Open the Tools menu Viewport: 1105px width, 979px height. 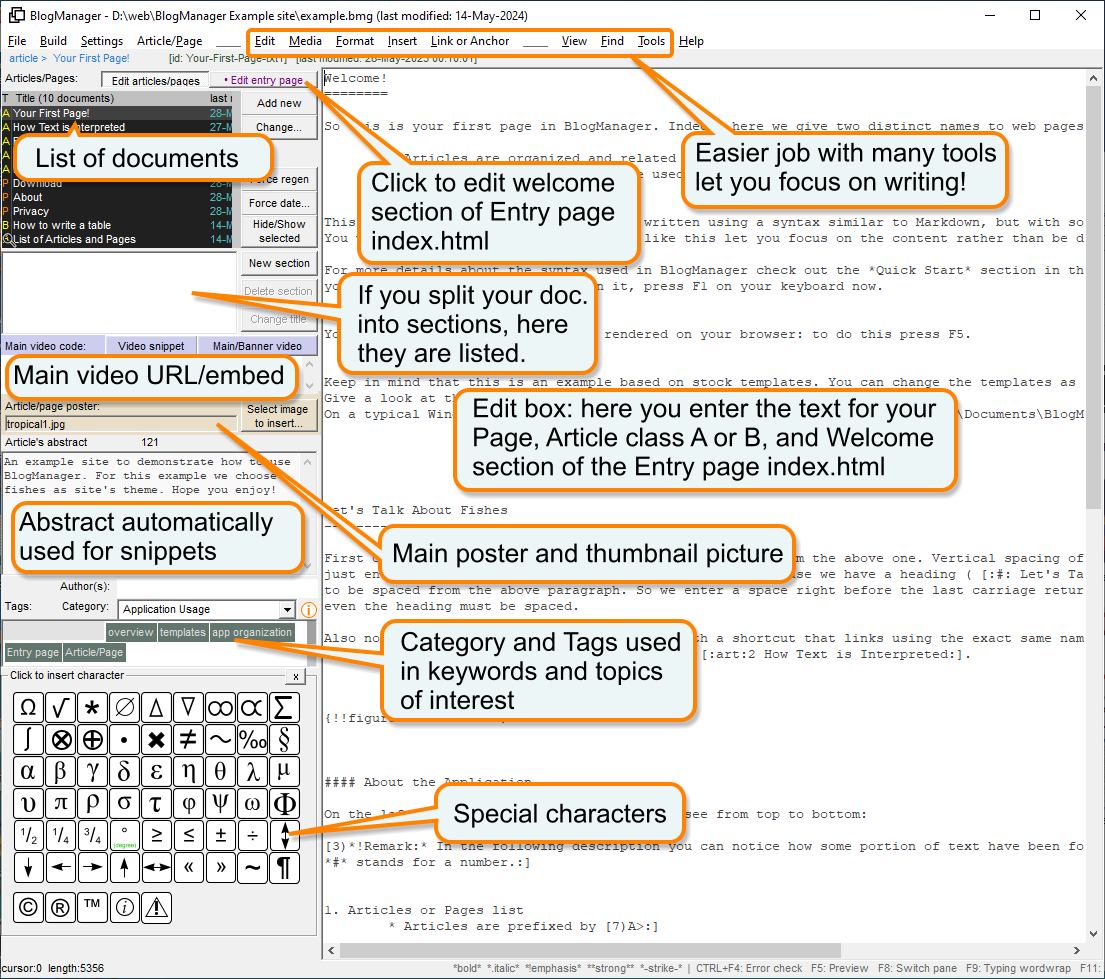tap(651, 42)
